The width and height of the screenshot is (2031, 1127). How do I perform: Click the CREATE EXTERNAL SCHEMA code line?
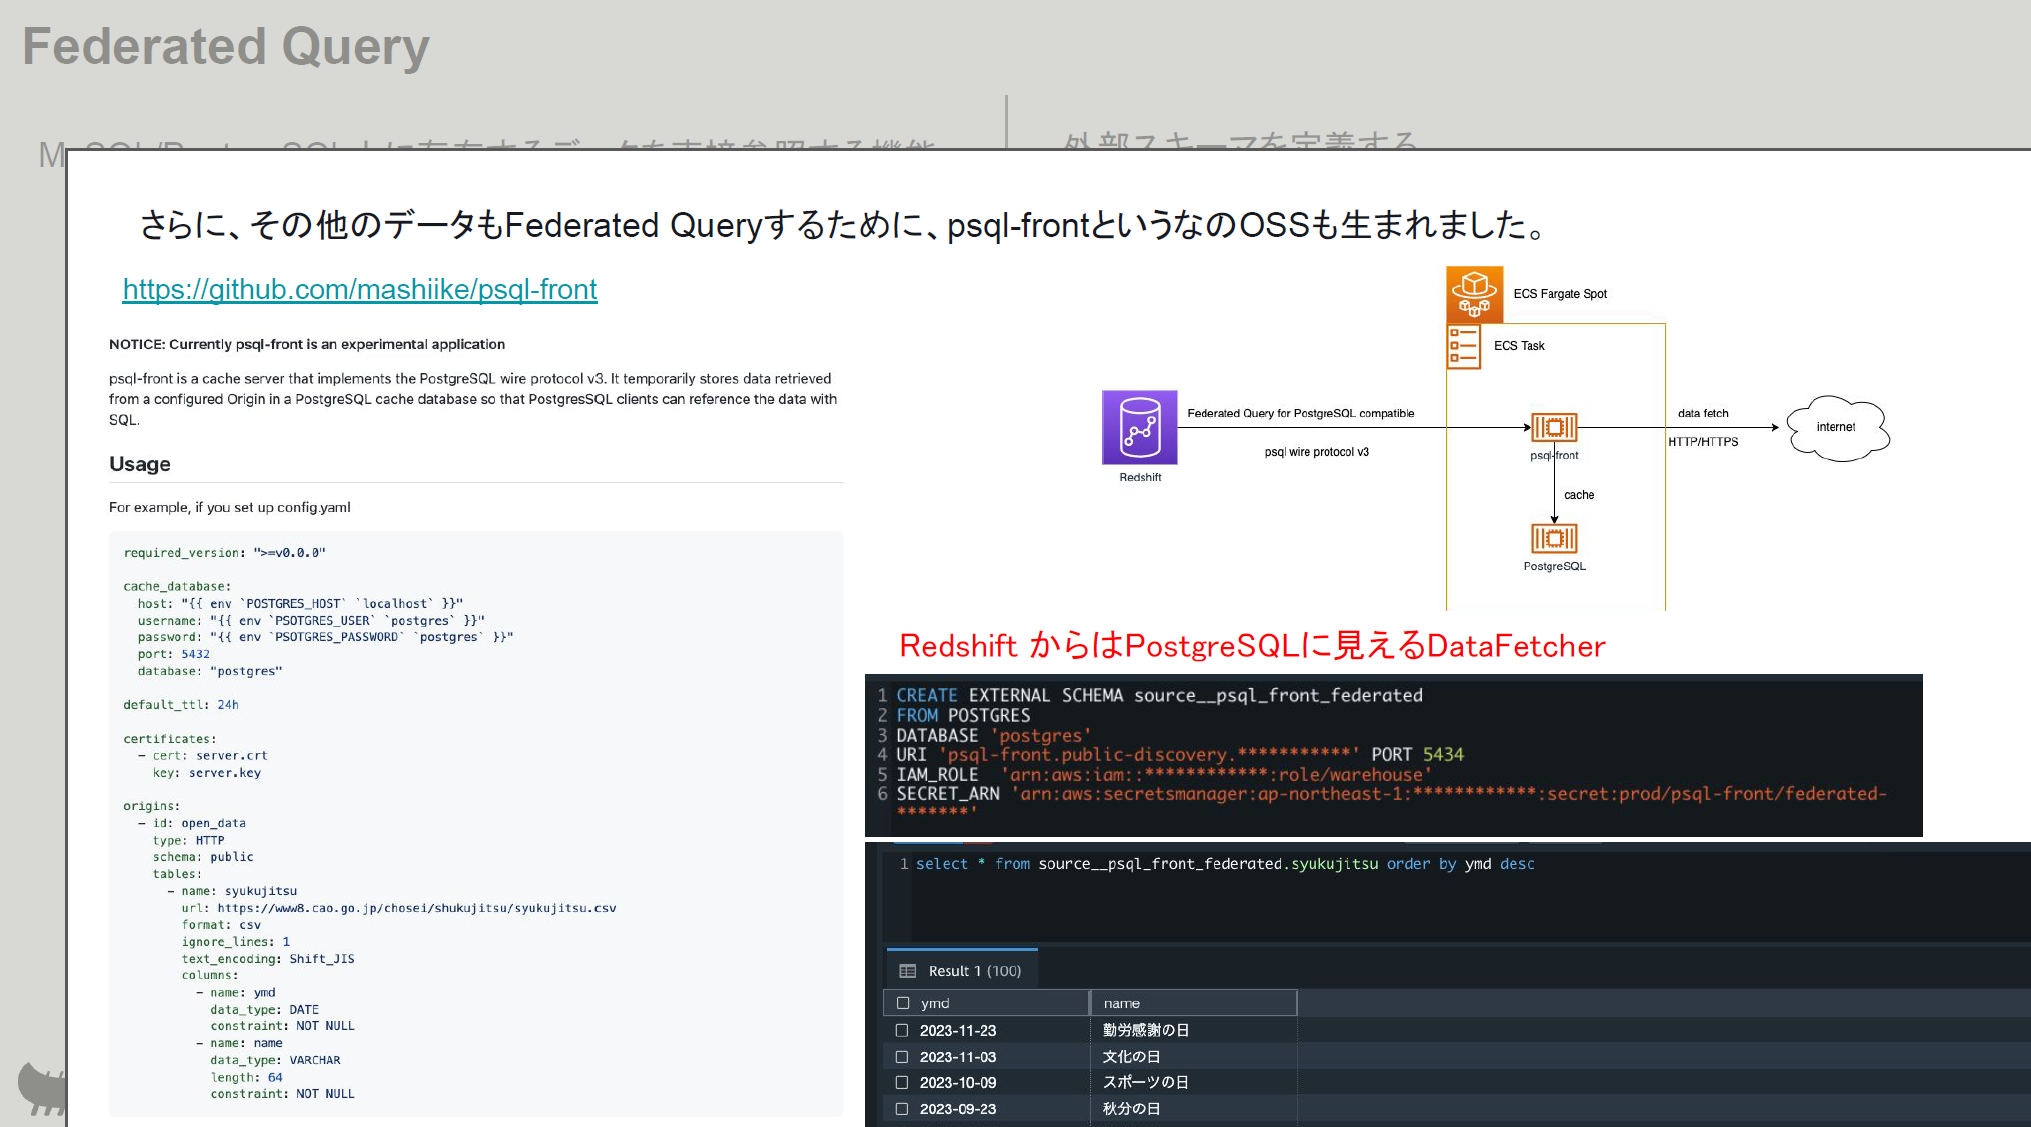tap(1158, 695)
